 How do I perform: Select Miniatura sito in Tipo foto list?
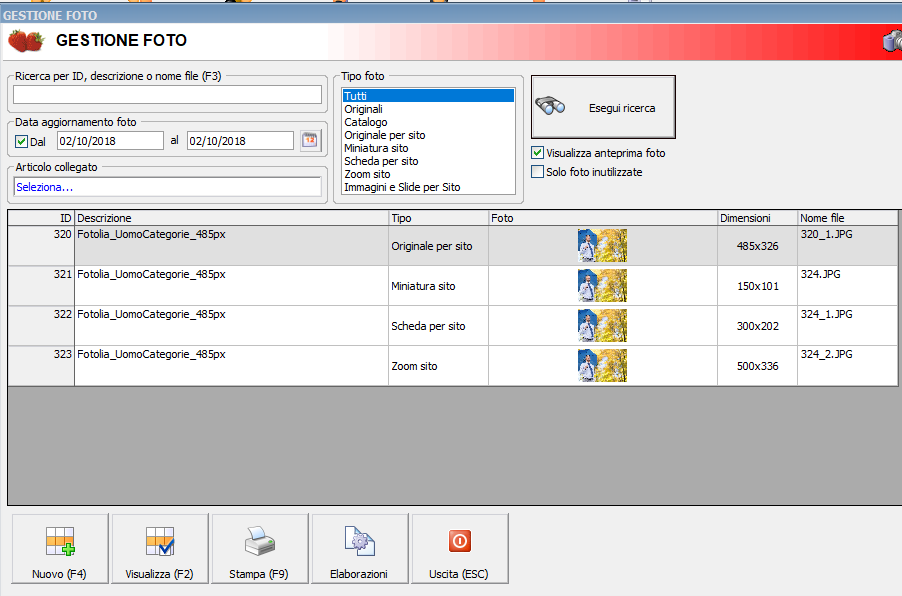point(428,148)
